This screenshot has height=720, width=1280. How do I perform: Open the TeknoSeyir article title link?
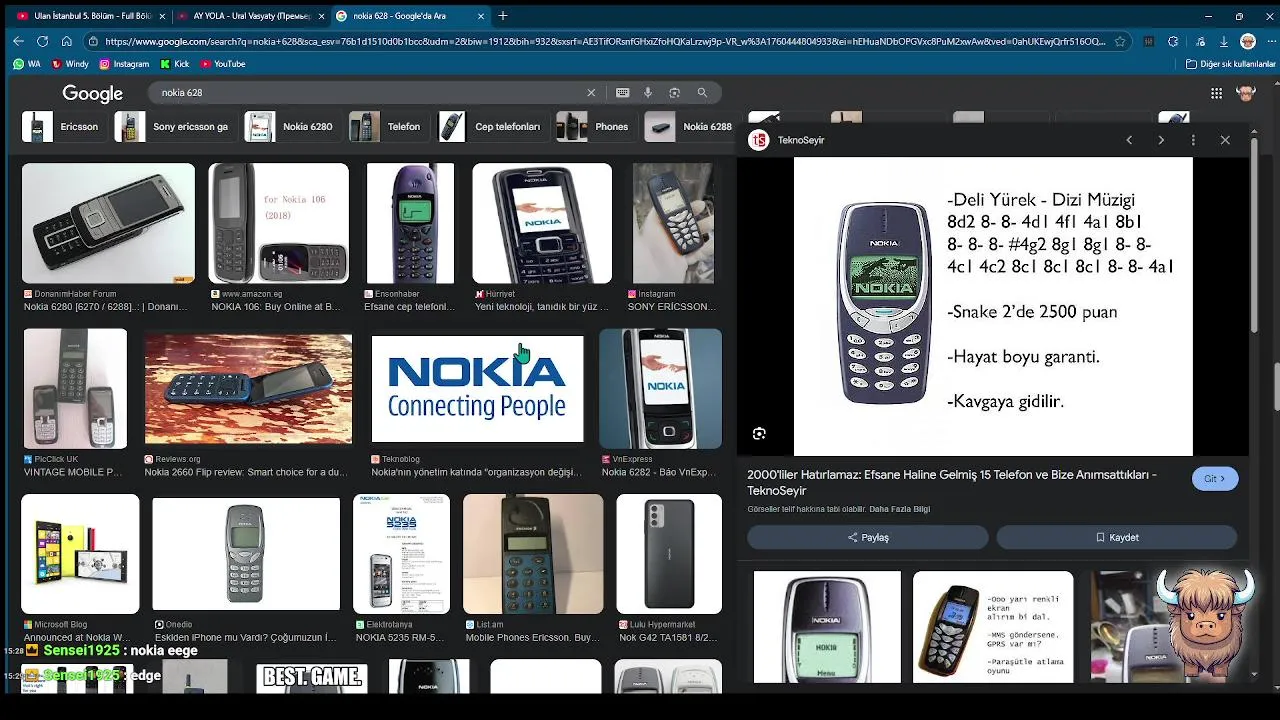(951, 483)
